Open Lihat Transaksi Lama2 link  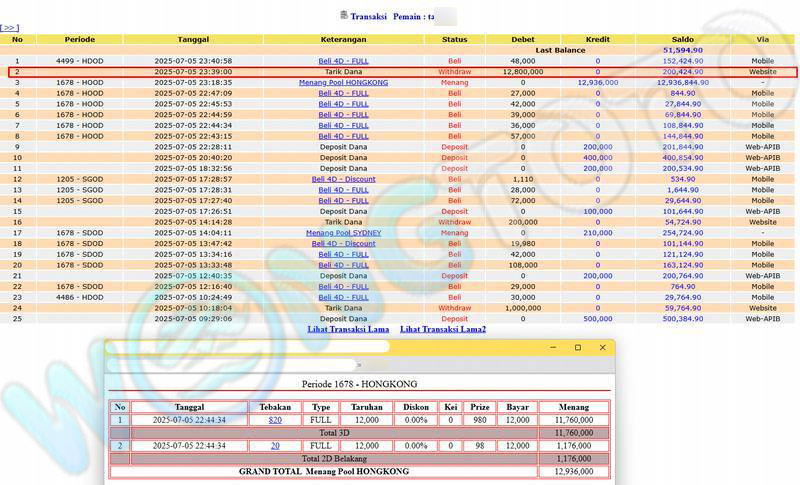click(442, 329)
